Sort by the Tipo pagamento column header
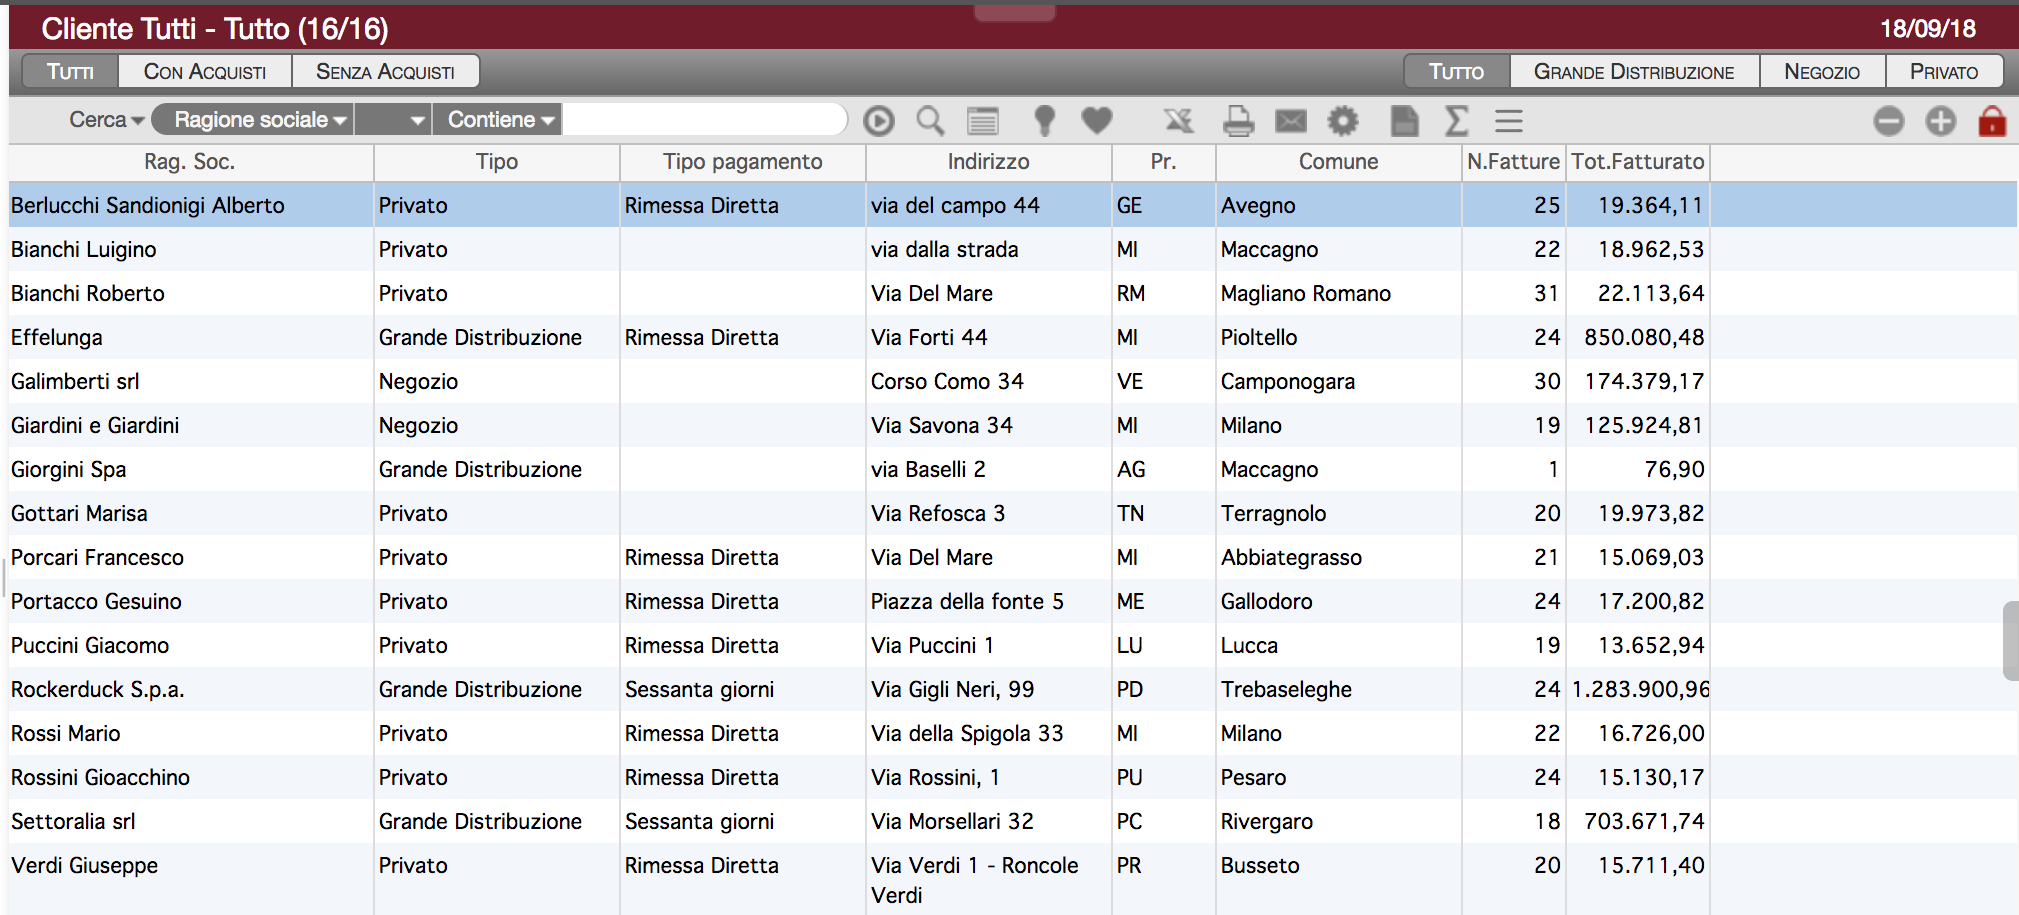The width and height of the screenshot is (2019, 915). 743,162
